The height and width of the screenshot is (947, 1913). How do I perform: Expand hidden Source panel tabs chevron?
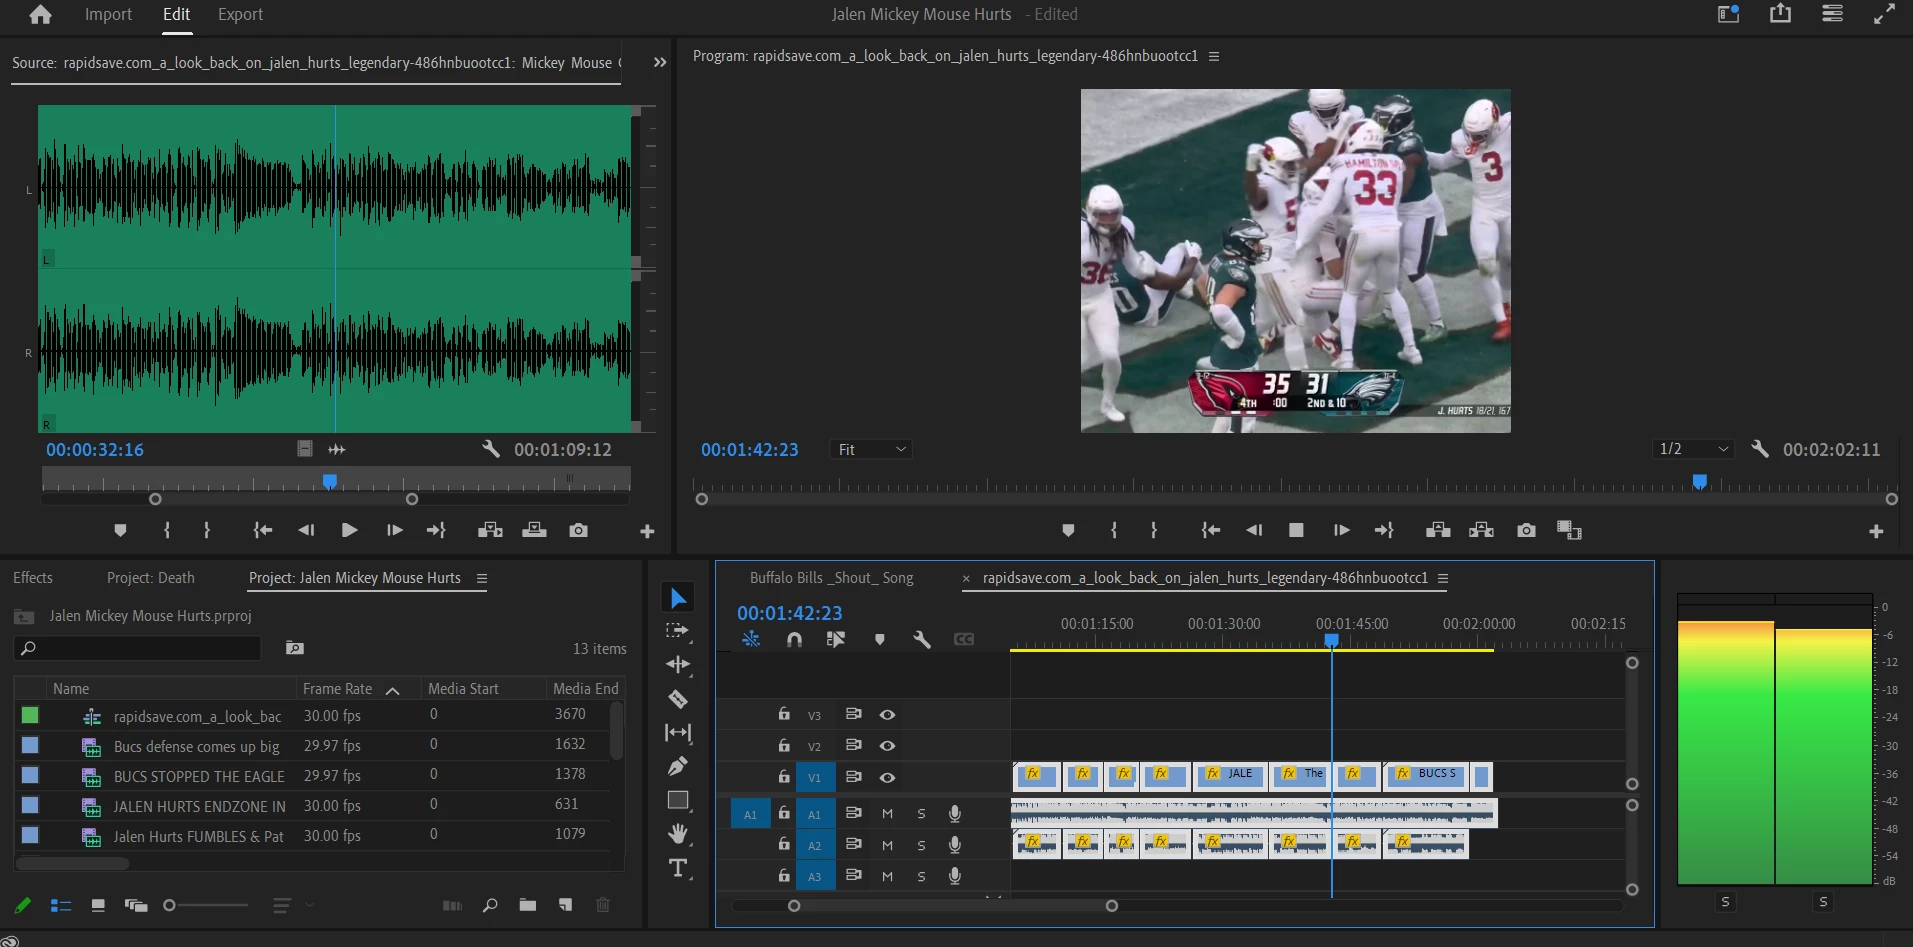660,62
